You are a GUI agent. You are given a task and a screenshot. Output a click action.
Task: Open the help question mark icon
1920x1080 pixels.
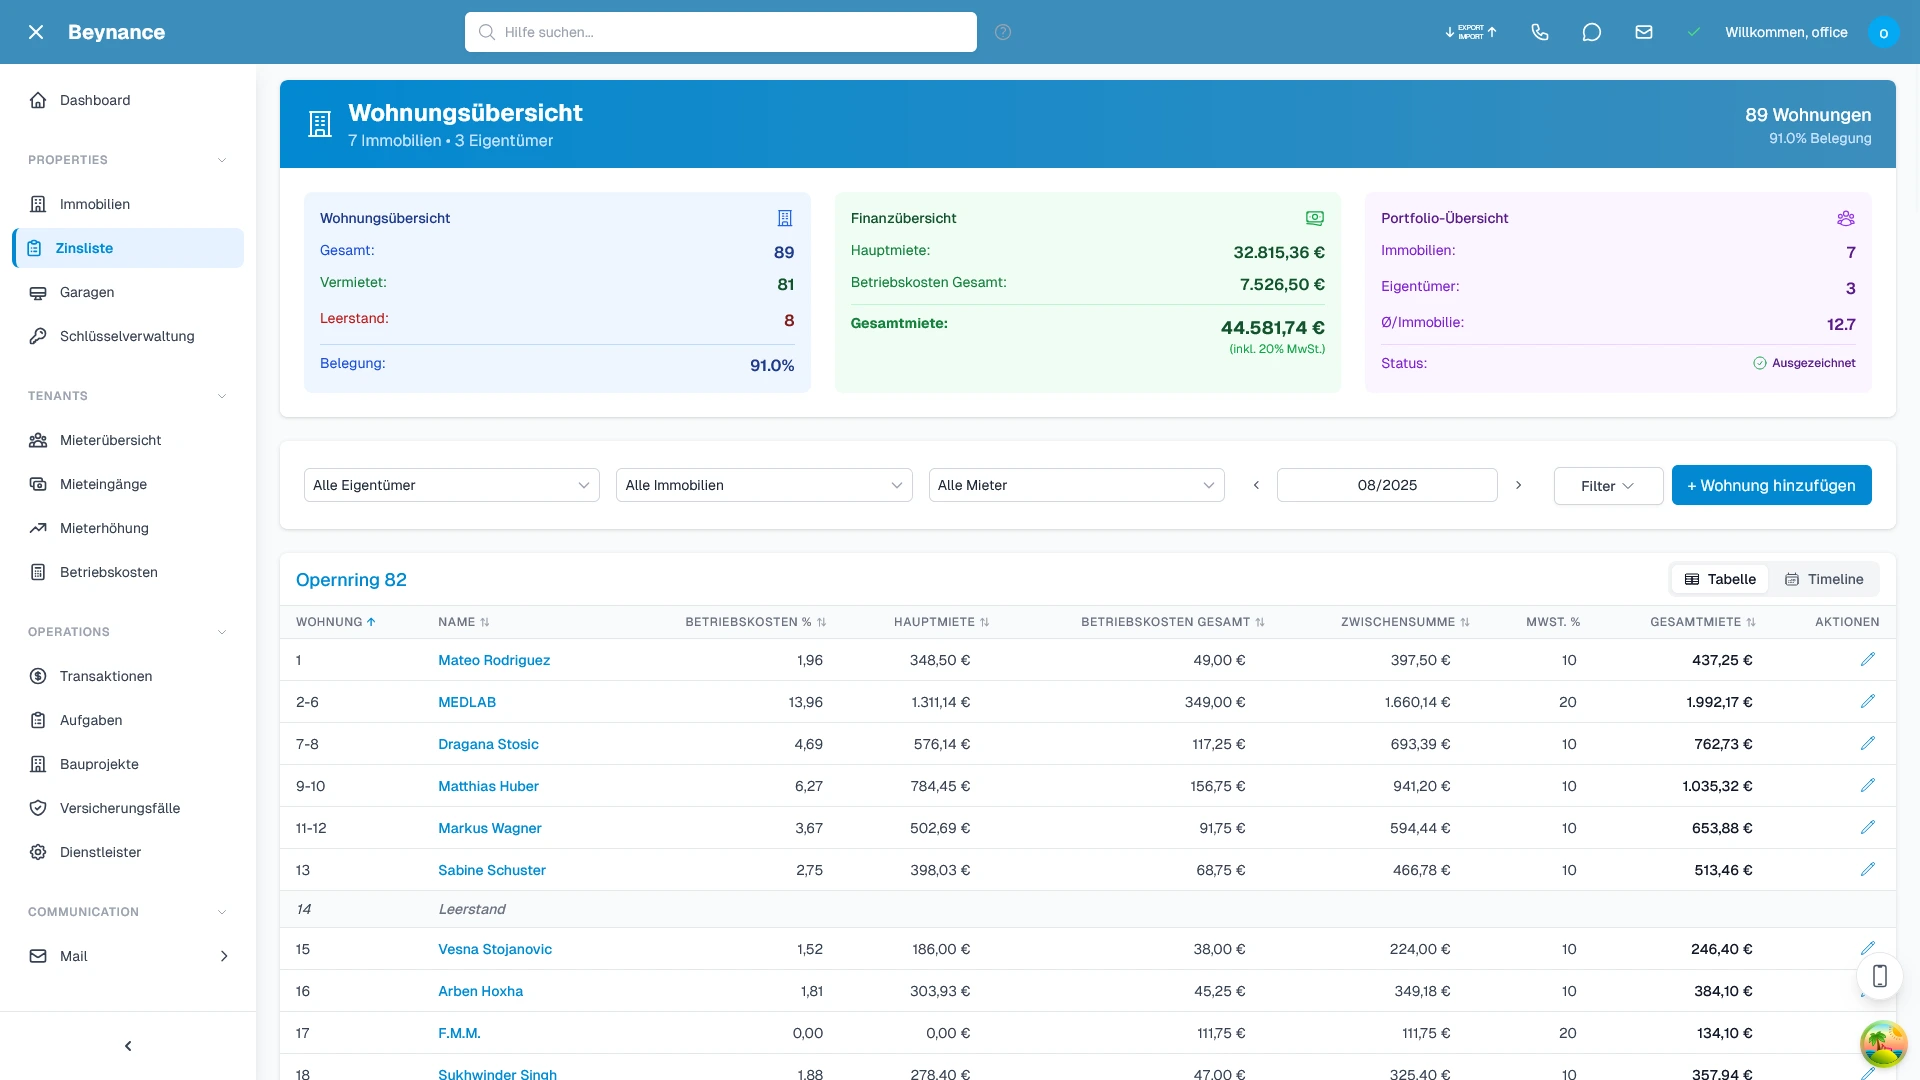point(1003,32)
